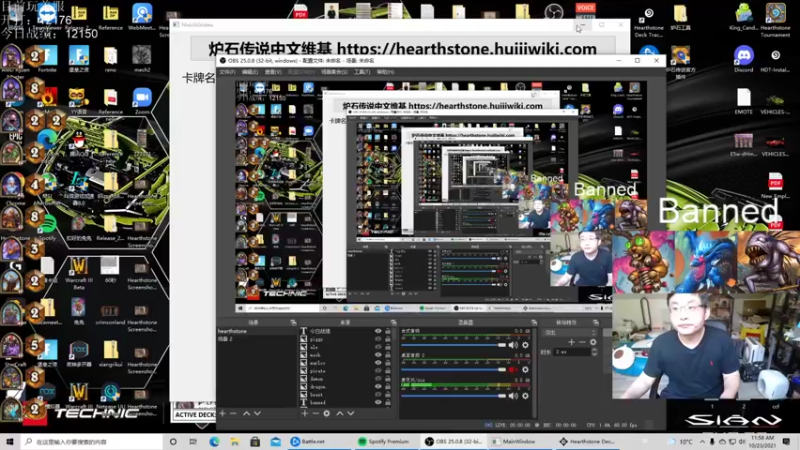Viewport: 800px width, 450px height.
Task: Add a new source with the sources plus icon
Action: tap(305, 413)
